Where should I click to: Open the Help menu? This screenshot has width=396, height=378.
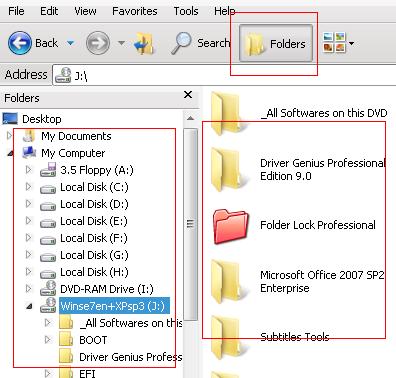point(224,11)
